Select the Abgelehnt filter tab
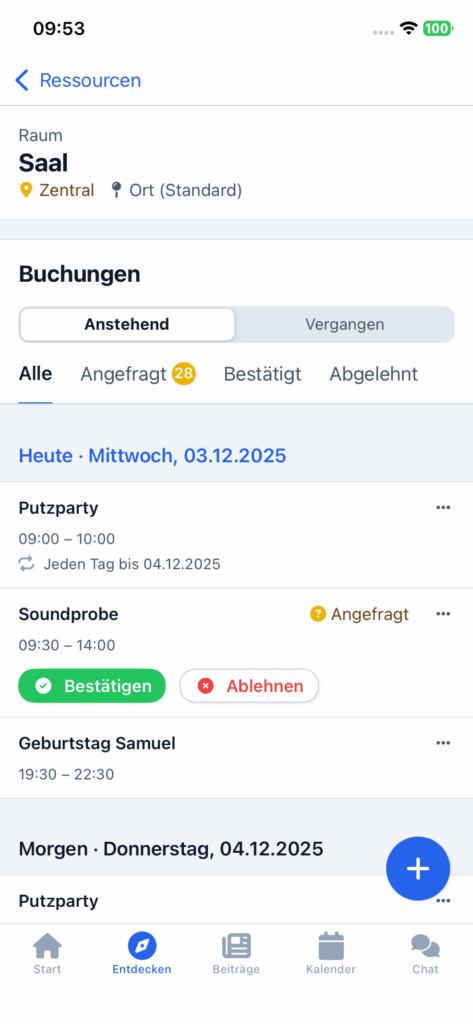The height and width of the screenshot is (1024, 473). coord(374,374)
